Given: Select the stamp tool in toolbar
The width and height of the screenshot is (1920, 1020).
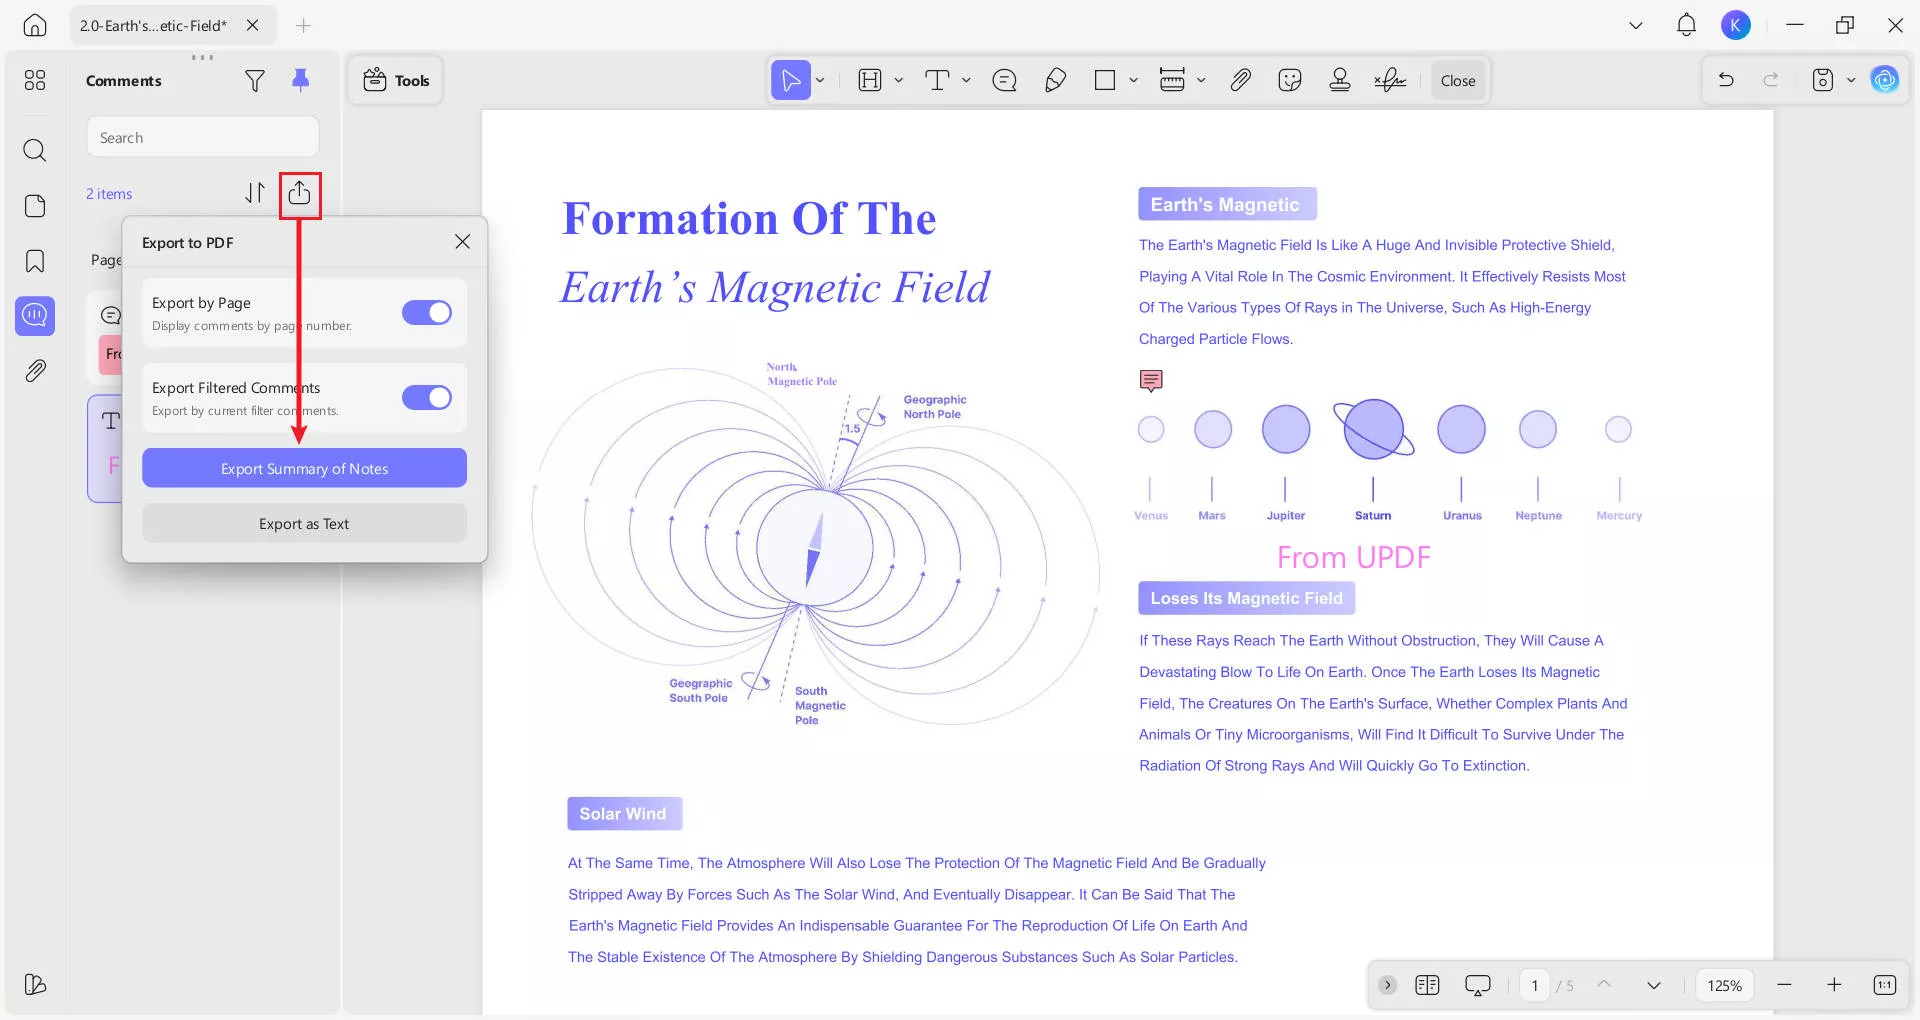Looking at the screenshot, I should [1340, 81].
